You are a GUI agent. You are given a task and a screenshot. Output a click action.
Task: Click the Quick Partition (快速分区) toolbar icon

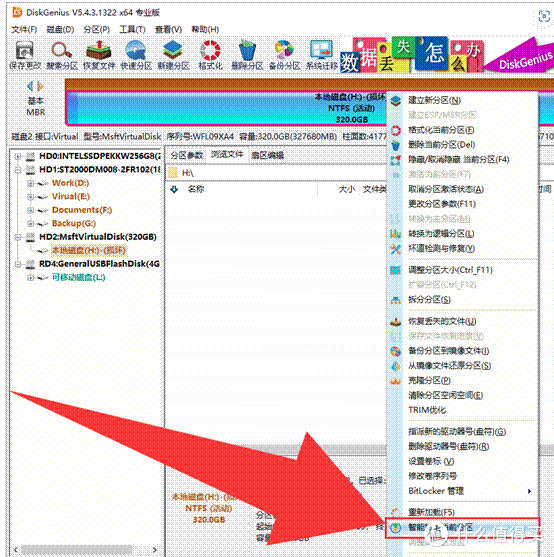(136, 55)
